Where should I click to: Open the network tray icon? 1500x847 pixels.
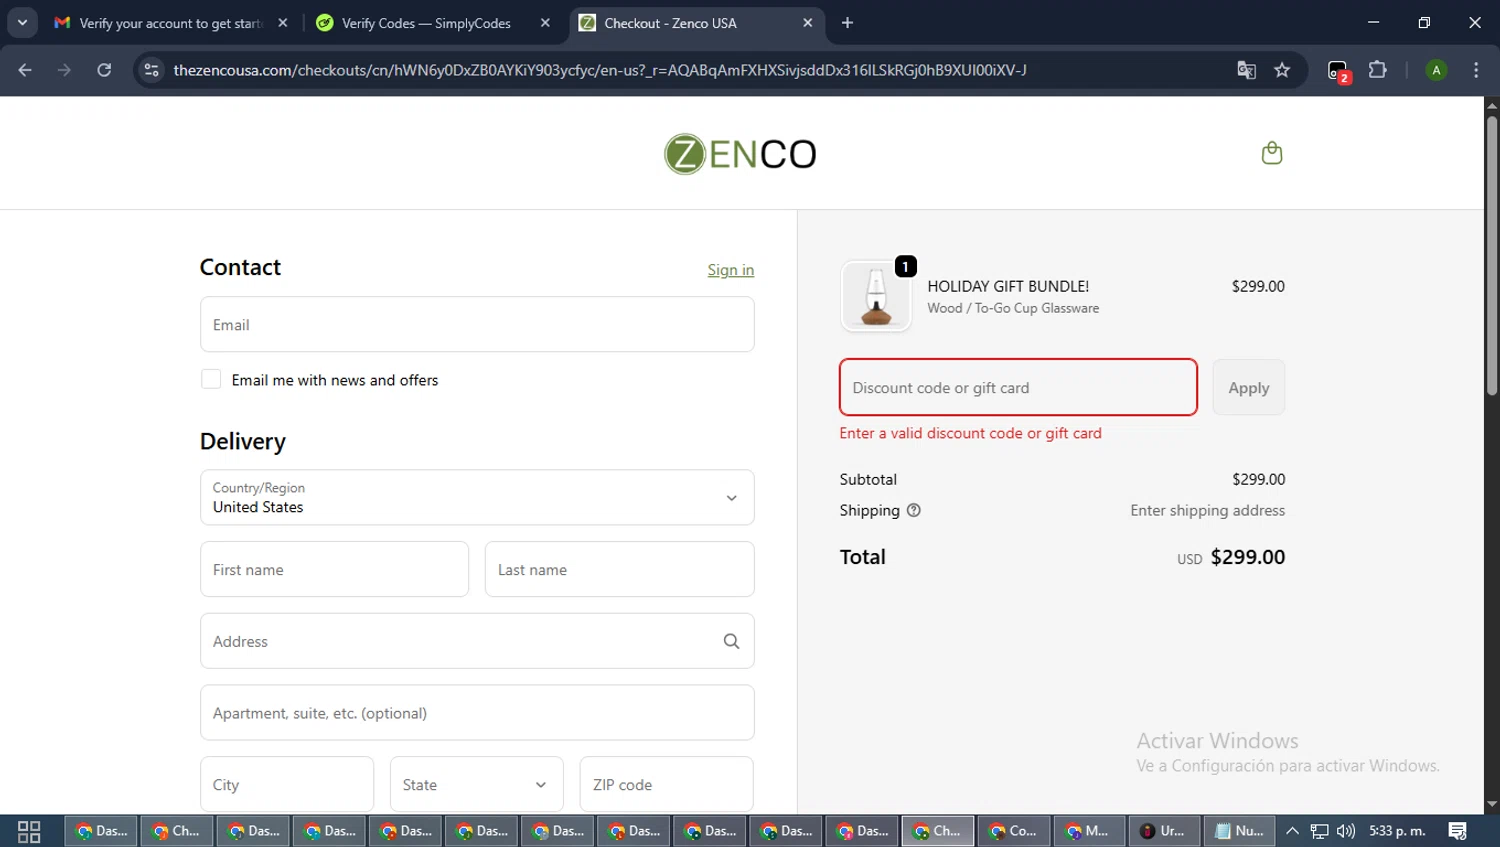pos(1320,831)
